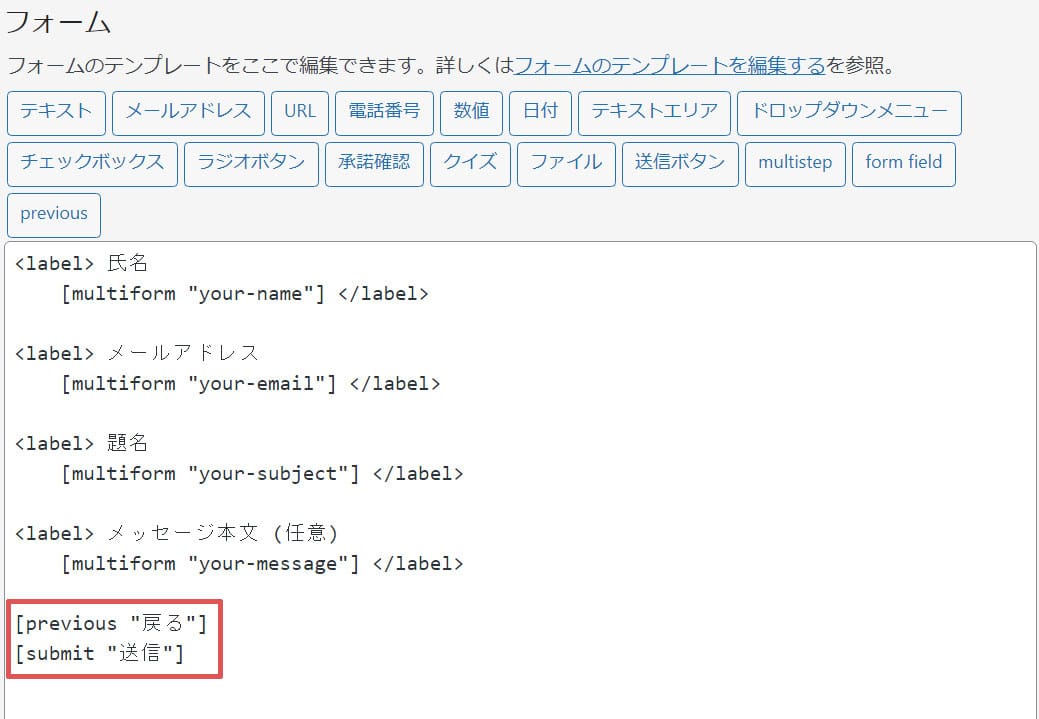The width and height of the screenshot is (1039, 719).
Task: Insert a 電話番号 (phone number) tag
Action: pos(384,113)
